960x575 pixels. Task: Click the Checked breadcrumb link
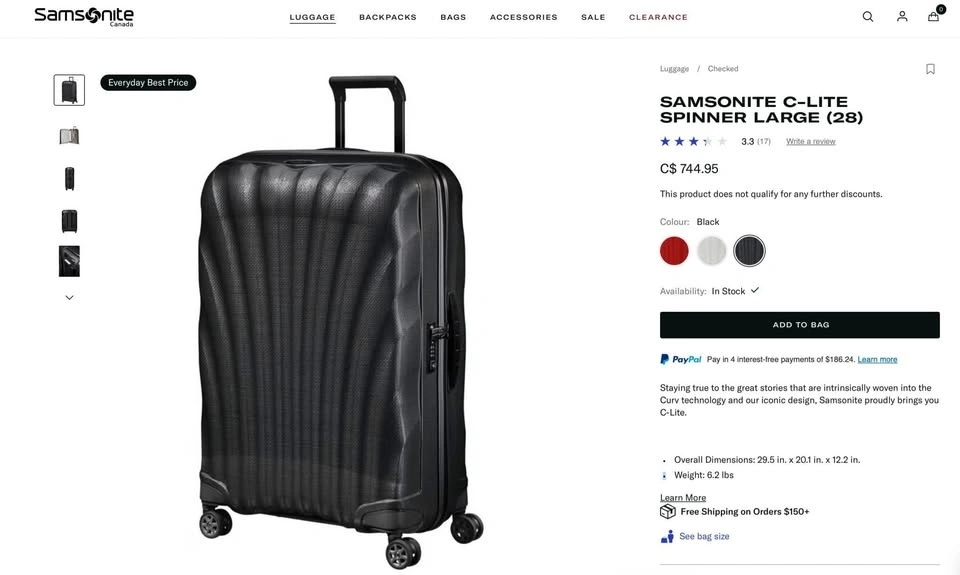[x=723, y=69]
